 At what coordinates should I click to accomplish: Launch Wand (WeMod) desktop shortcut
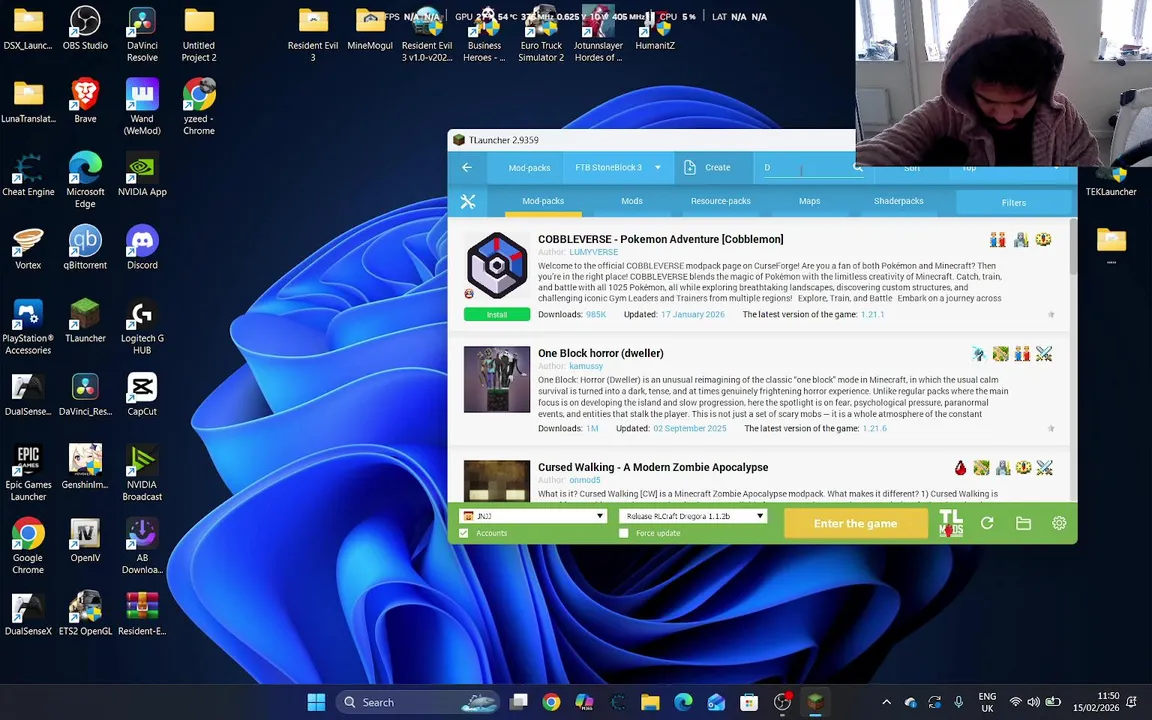(x=142, y=107)
